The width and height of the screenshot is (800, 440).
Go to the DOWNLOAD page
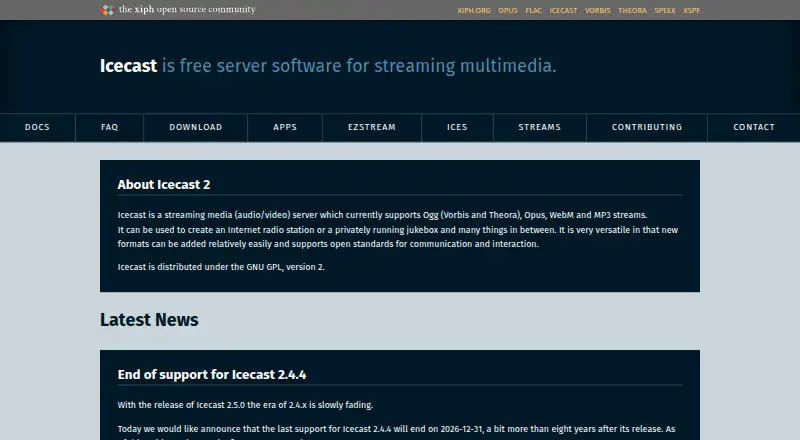(x=195, y=127)
